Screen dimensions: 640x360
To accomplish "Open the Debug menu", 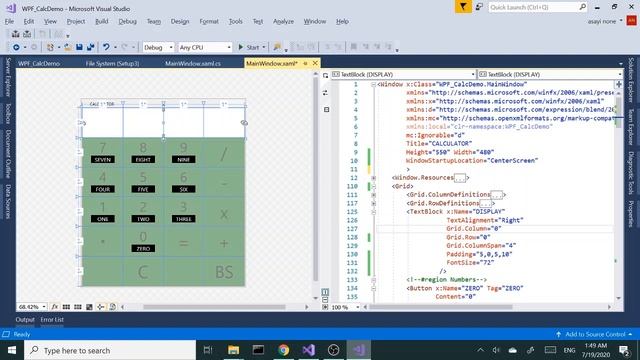I will click(127, 21).
